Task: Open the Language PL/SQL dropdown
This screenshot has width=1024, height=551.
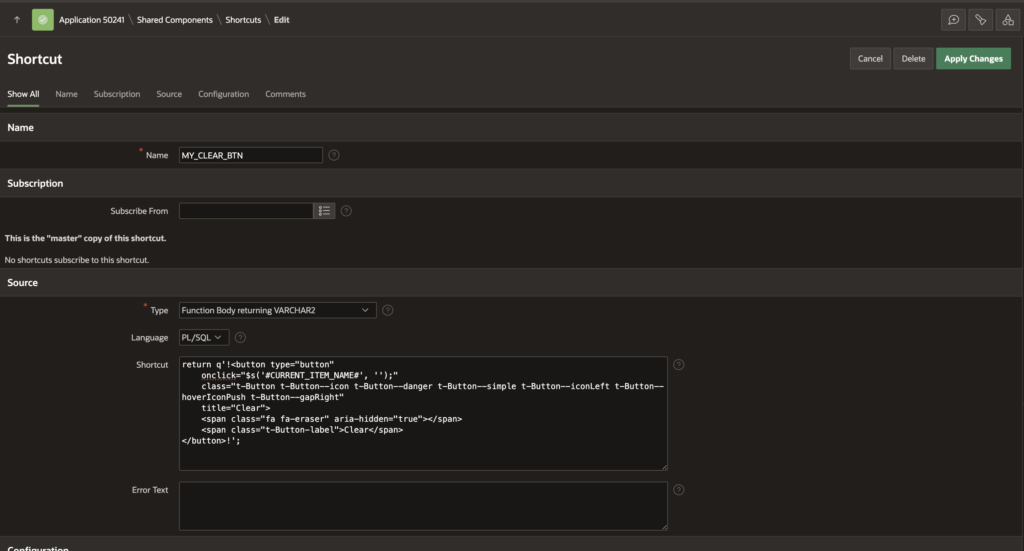Action: click(x=204, y=338)
